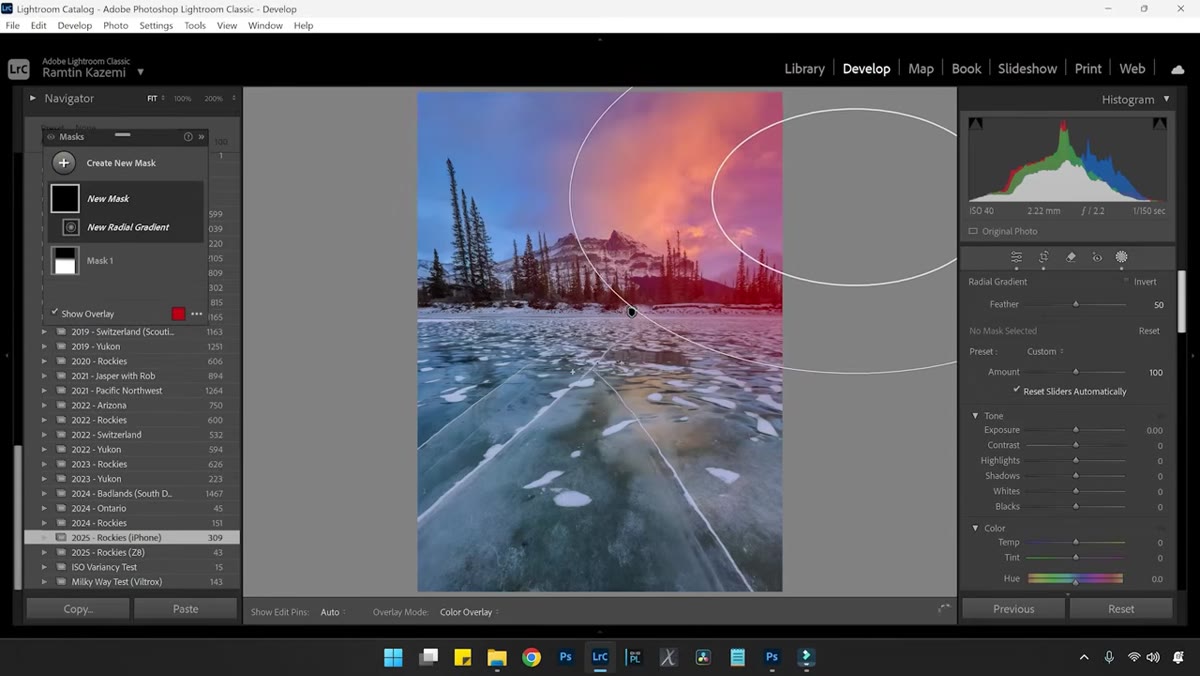The width and height of the screenshot is (1200, 676).
Task: Toggle highlight clipping indicator in Histogram
Action: 1160,123
